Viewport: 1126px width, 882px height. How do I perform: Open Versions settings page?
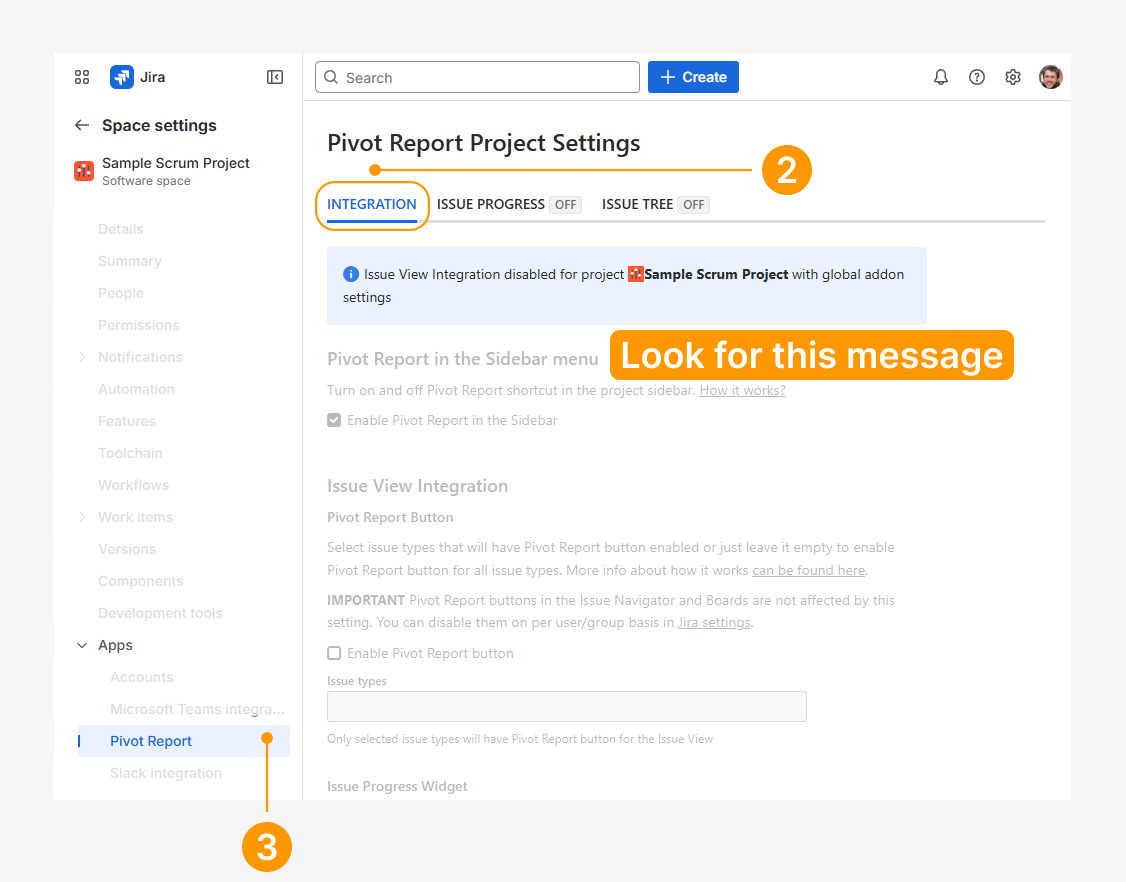[x=127, y=549]
